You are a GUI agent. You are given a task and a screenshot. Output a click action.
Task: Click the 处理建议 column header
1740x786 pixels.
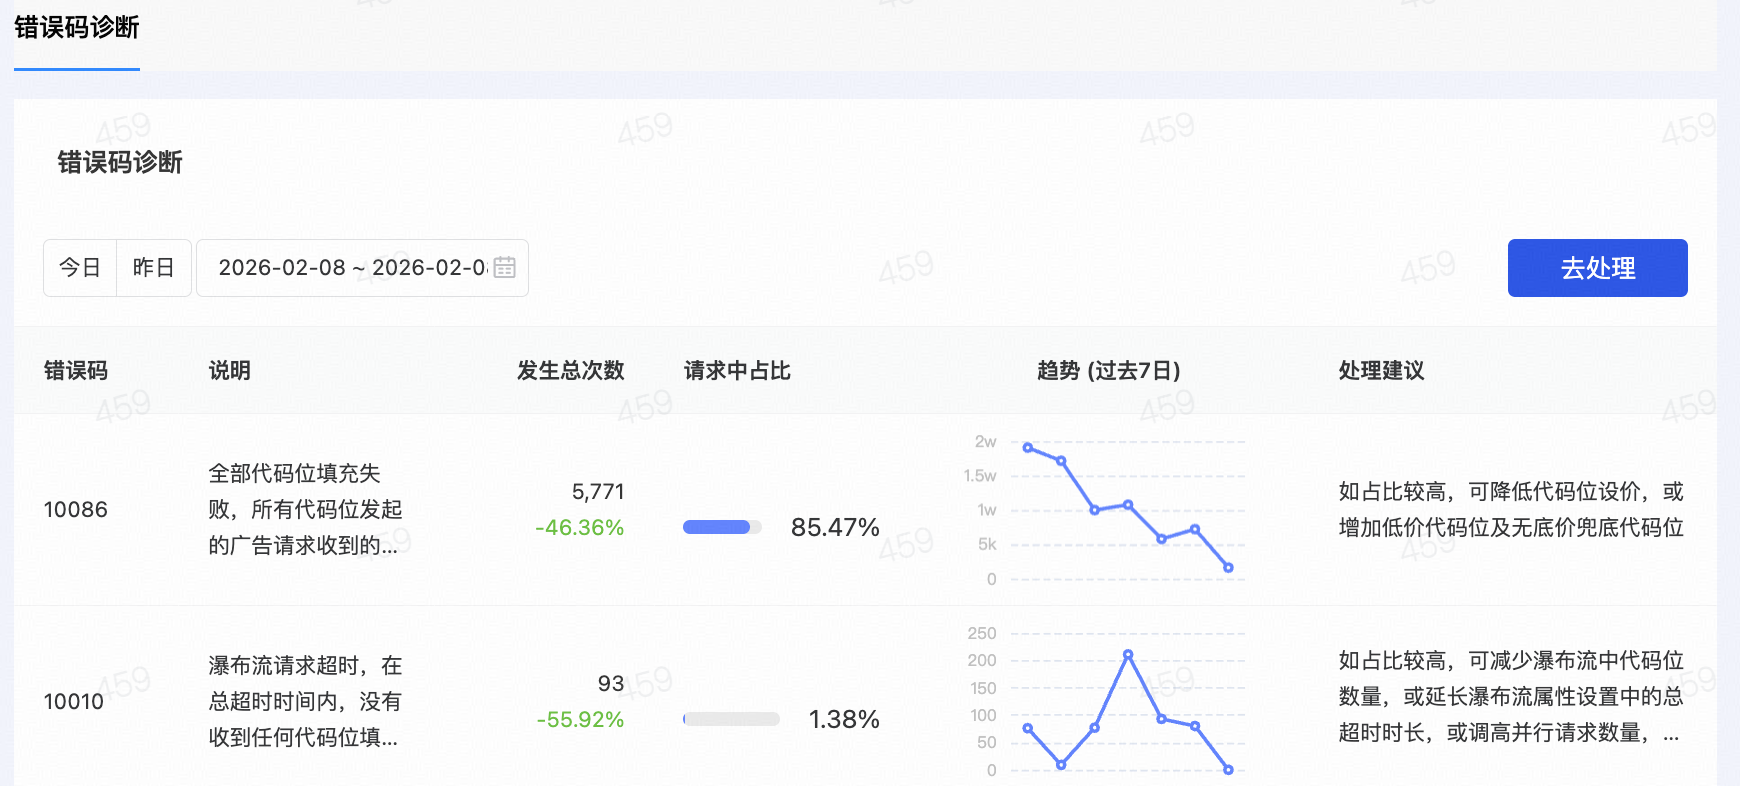[x=1381, y=371]
